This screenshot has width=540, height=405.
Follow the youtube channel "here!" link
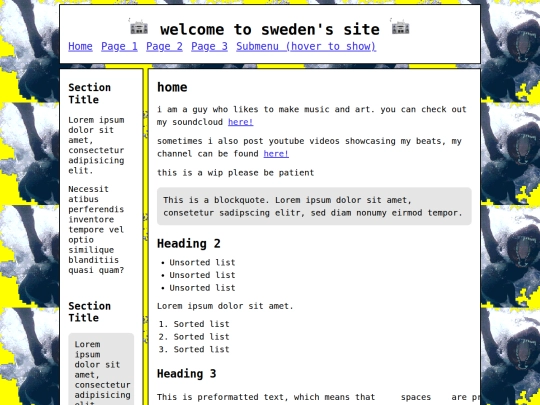(x=276, y=154)
